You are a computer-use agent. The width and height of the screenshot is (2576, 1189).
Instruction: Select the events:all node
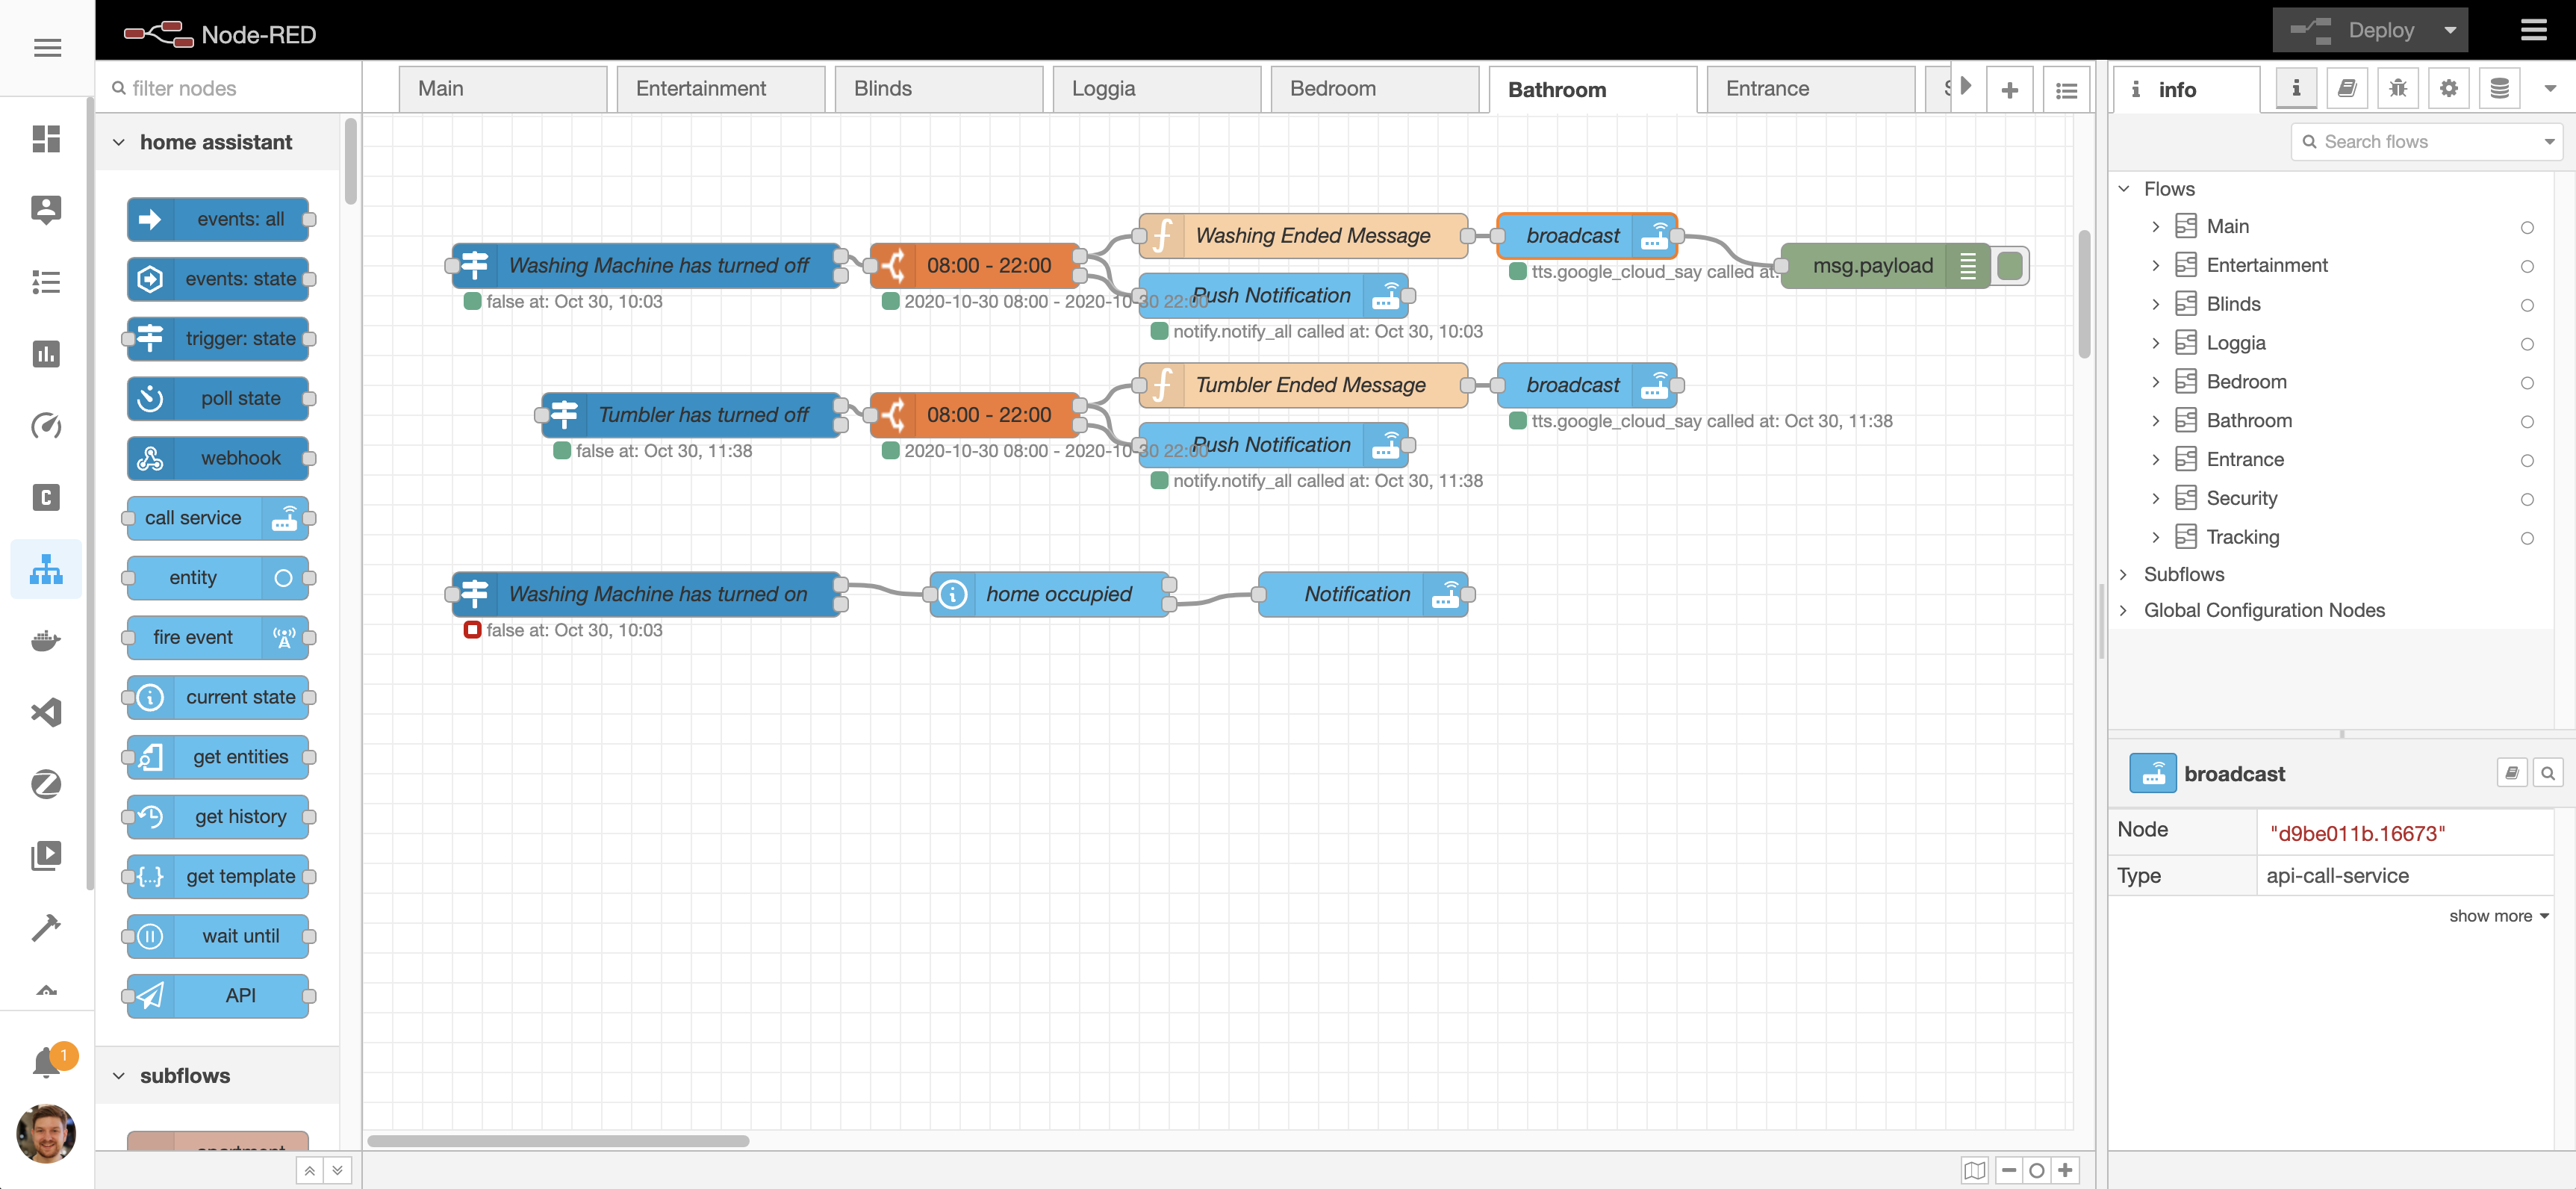point(220,218)
